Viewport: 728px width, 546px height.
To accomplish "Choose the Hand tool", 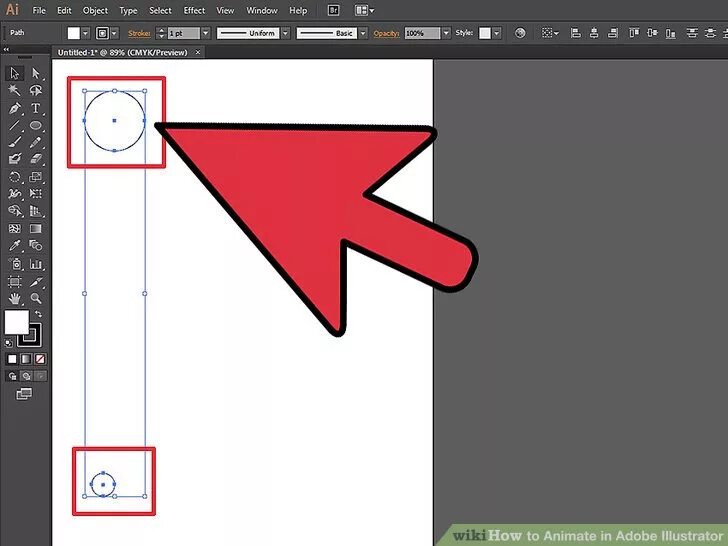I will (x=14, y=298).
